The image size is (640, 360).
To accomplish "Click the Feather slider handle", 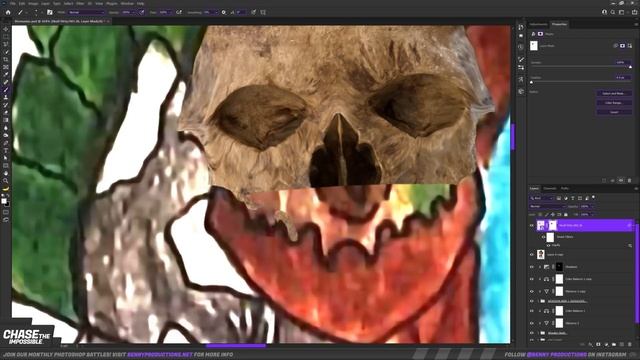I will pyautogui.click(x=531, y=82).
